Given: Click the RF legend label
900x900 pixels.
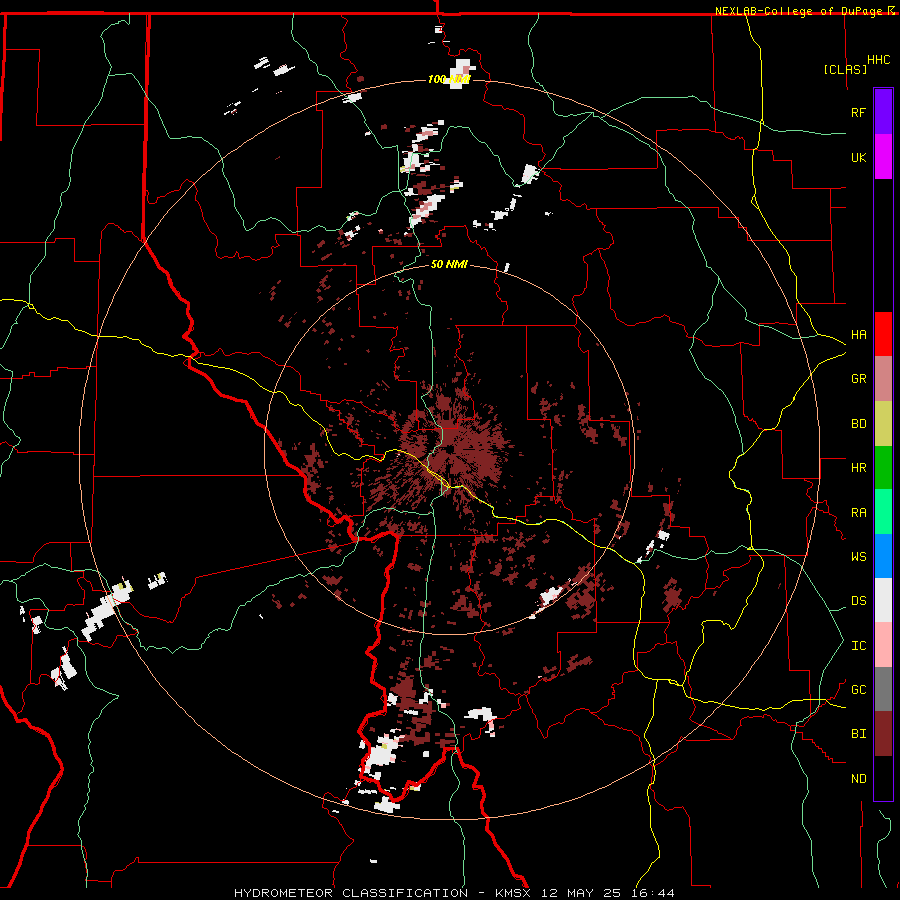Looking at the screenshot, I should click(858, 112).
